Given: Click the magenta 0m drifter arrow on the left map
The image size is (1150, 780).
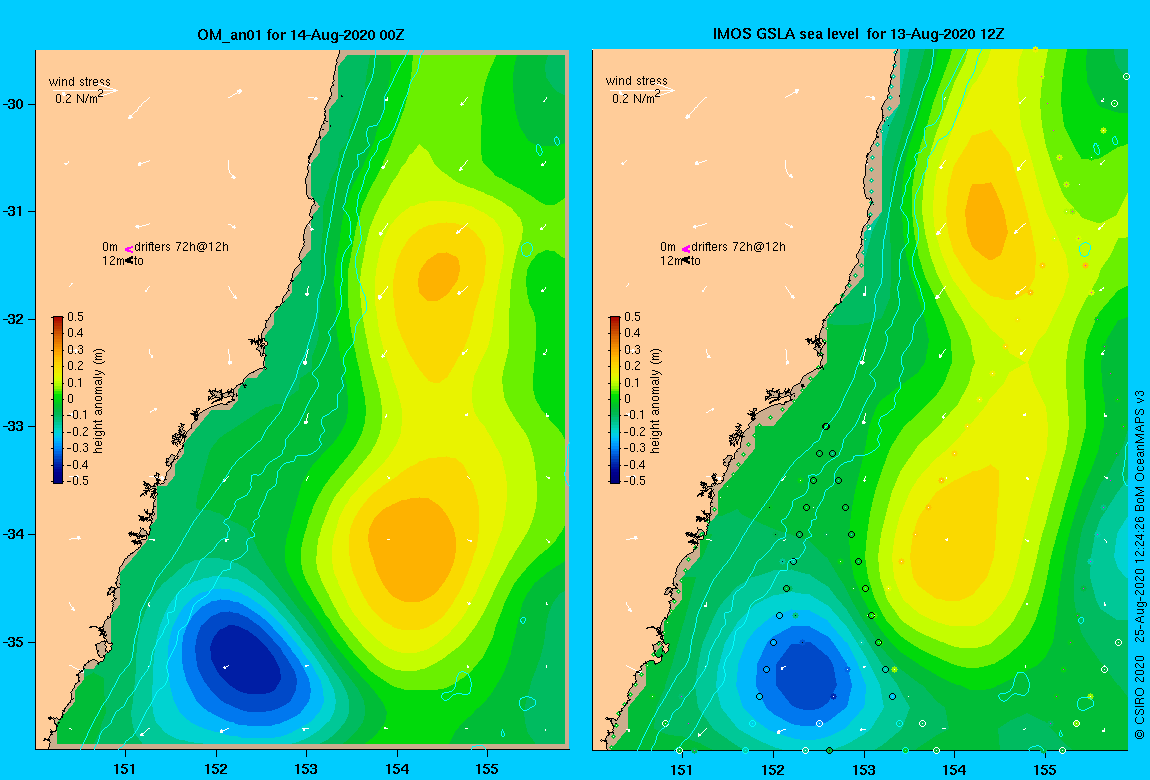Looking at the screenshot, I should click(x=128, y=249).
